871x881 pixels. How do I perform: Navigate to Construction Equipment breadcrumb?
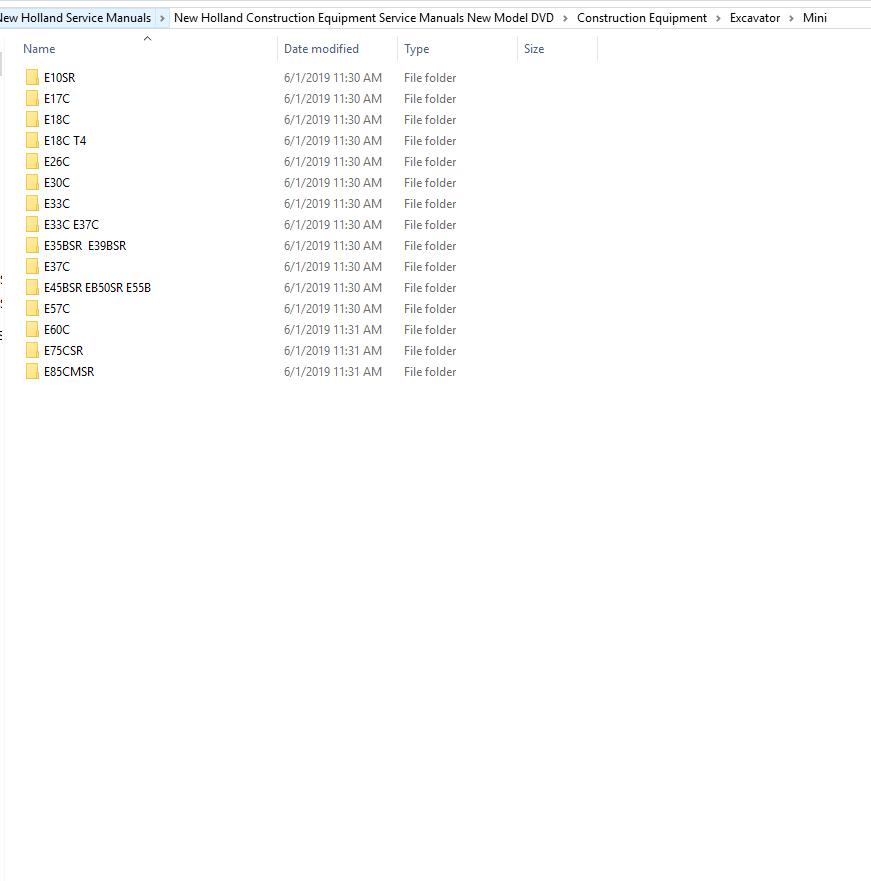click(x=642, y=18)
